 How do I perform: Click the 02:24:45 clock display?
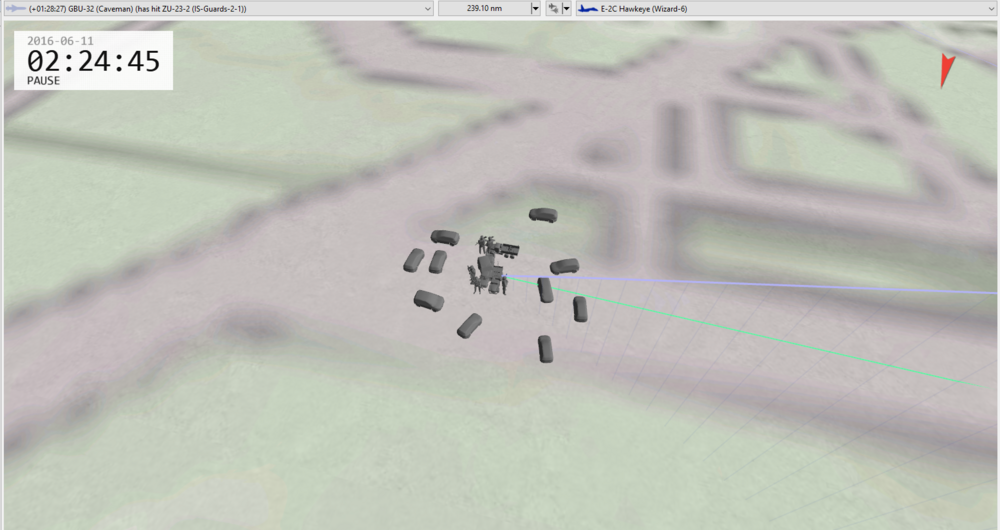point(93,62)
